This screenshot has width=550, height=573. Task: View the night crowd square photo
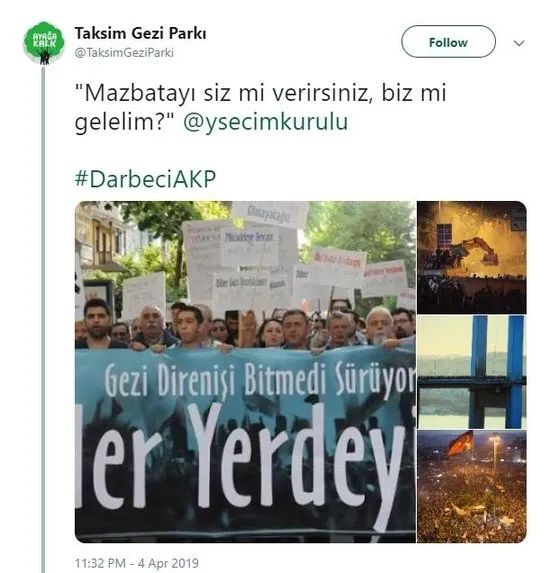(x=471, y=486)
